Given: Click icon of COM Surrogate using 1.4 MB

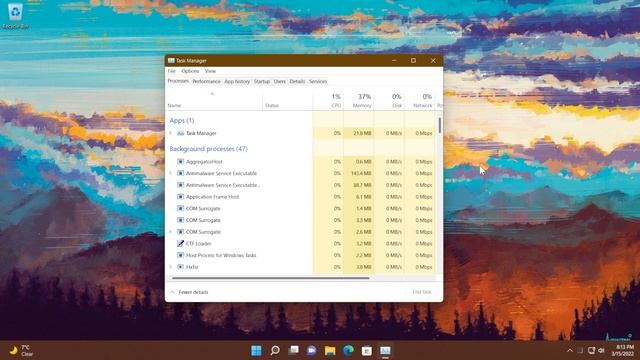Looking at the screenshot, I should pyautogui.click(x=180, y=208).
